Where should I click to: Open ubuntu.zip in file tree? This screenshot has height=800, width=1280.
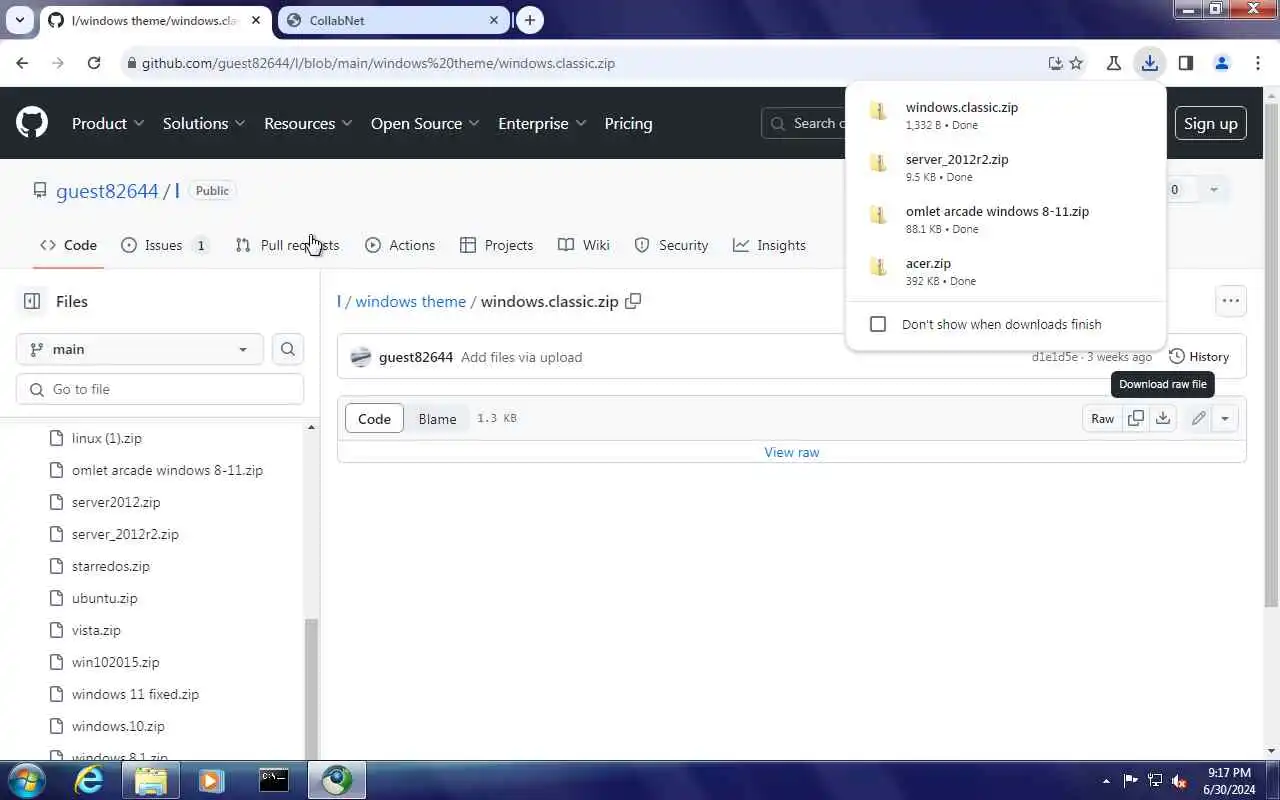coord(104,598)
